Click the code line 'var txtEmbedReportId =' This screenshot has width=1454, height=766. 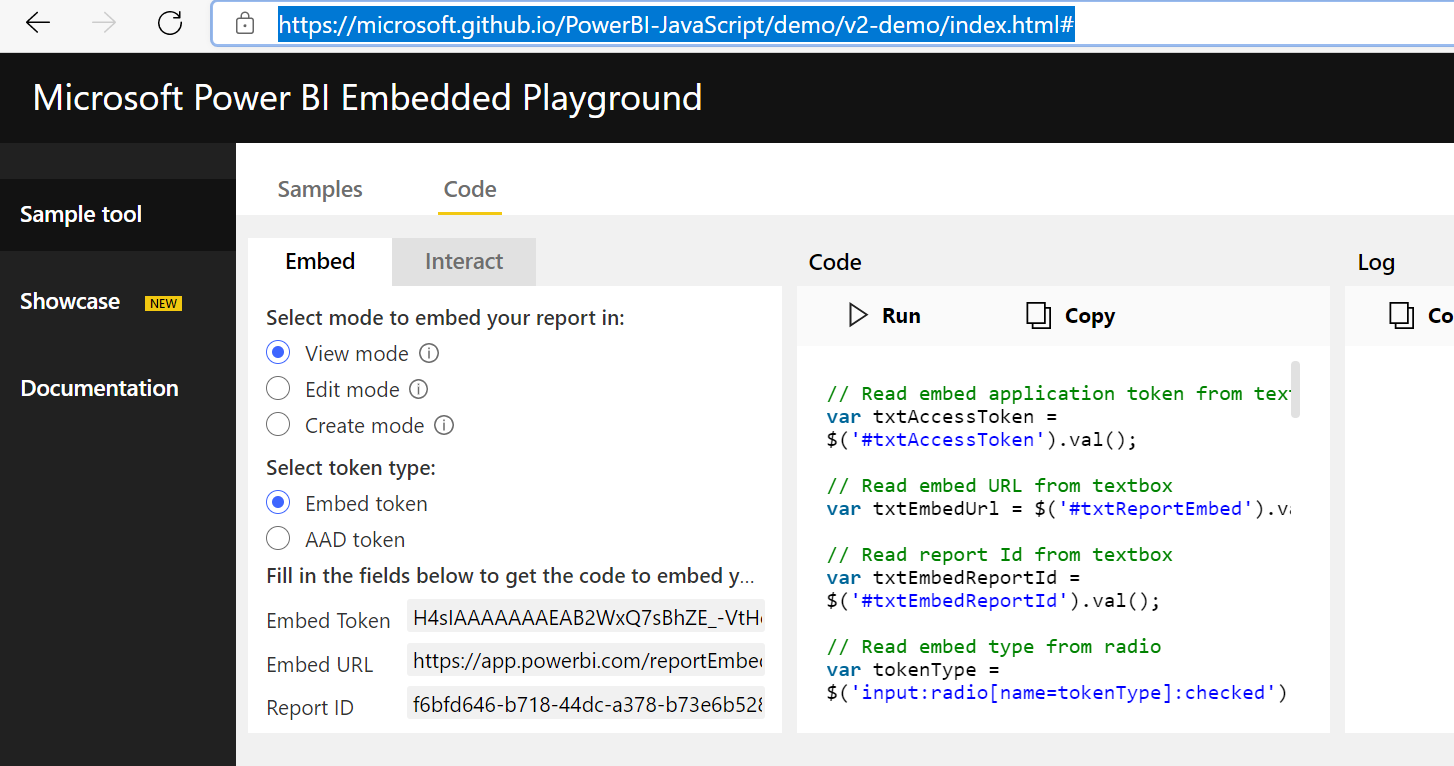[x=954, y=577]
